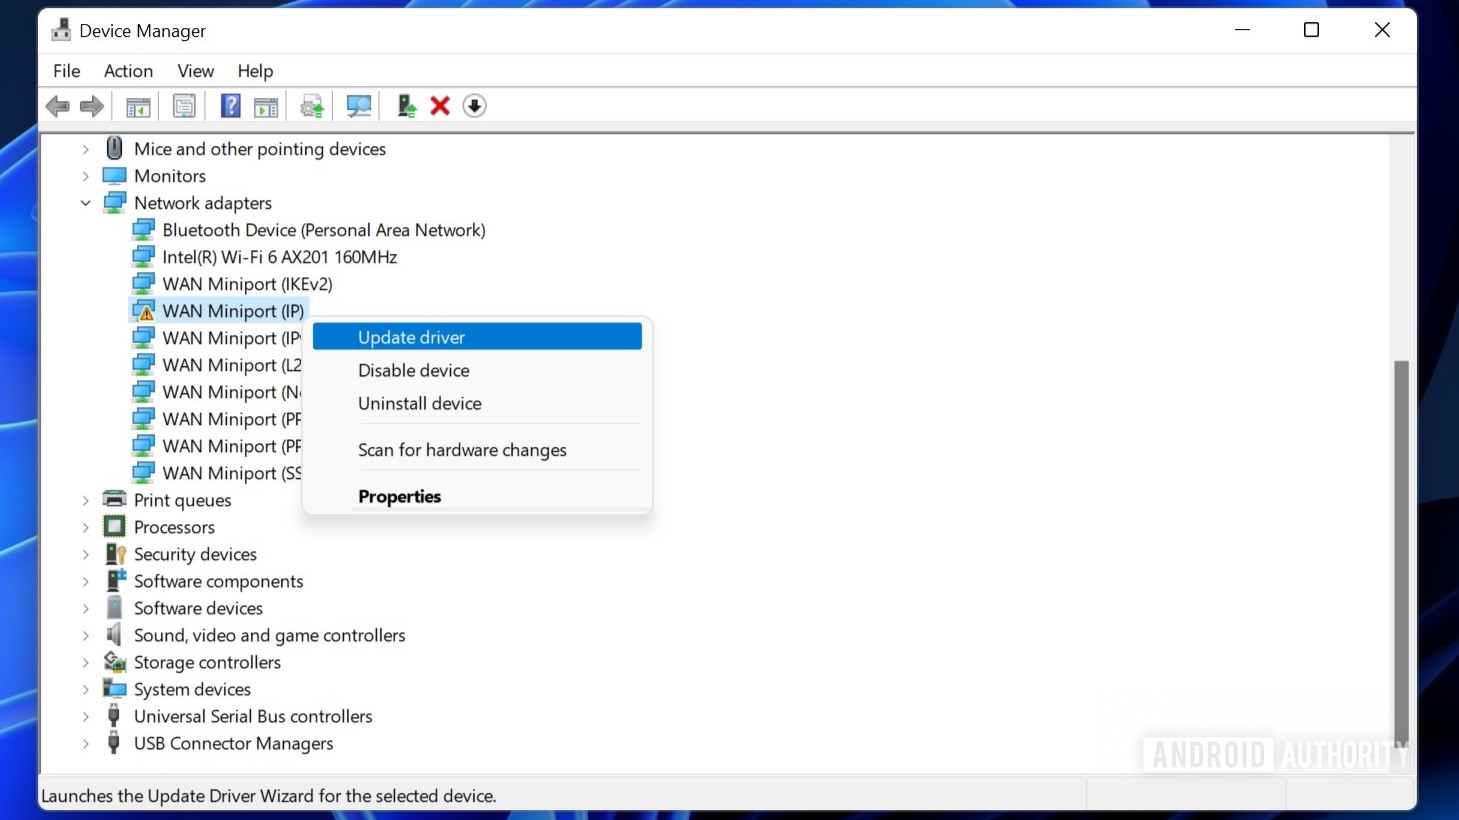This screenshot has height=820, width=1459.
Task: Click Scan for hardware changes in the context menu
Action: (462, 450)
